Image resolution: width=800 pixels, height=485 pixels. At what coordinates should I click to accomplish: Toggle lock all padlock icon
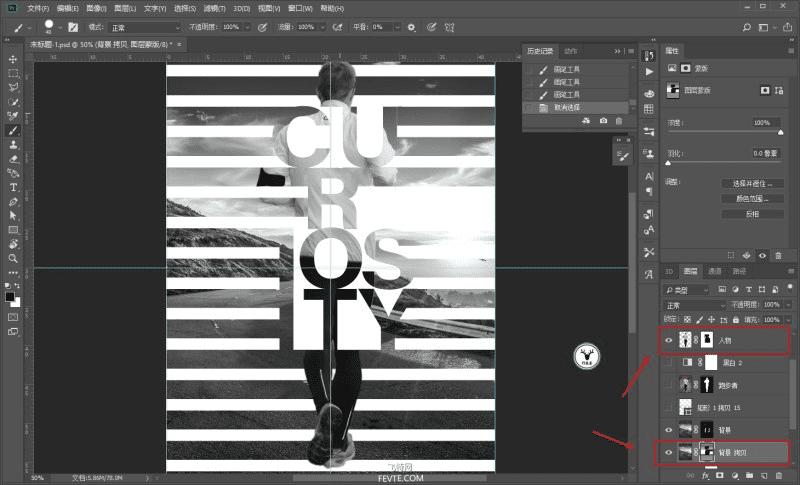point(735,320)
